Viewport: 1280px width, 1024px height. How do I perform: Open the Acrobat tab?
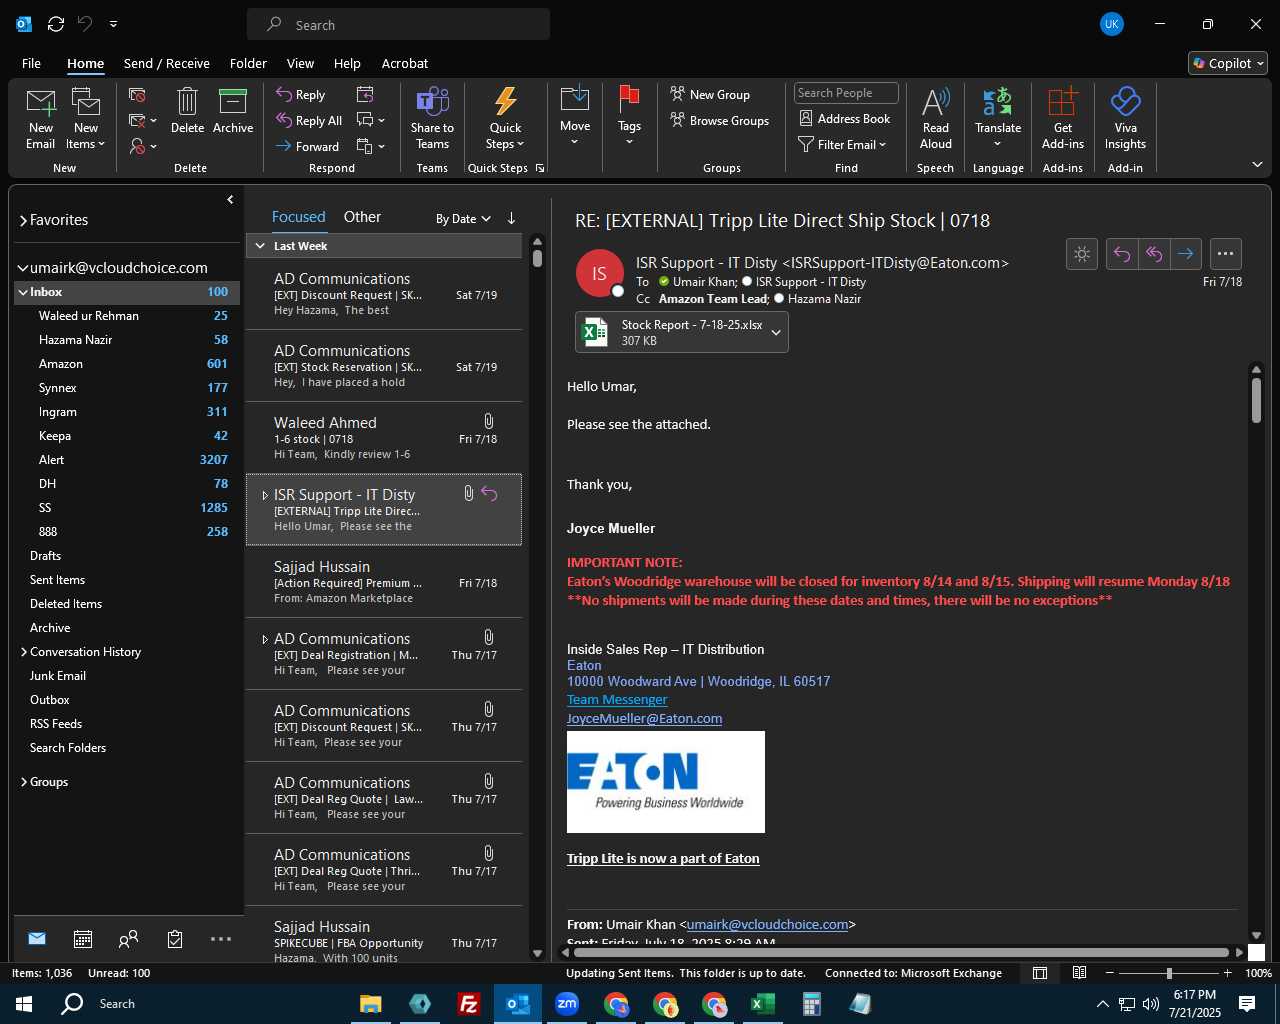pos(405,63)
